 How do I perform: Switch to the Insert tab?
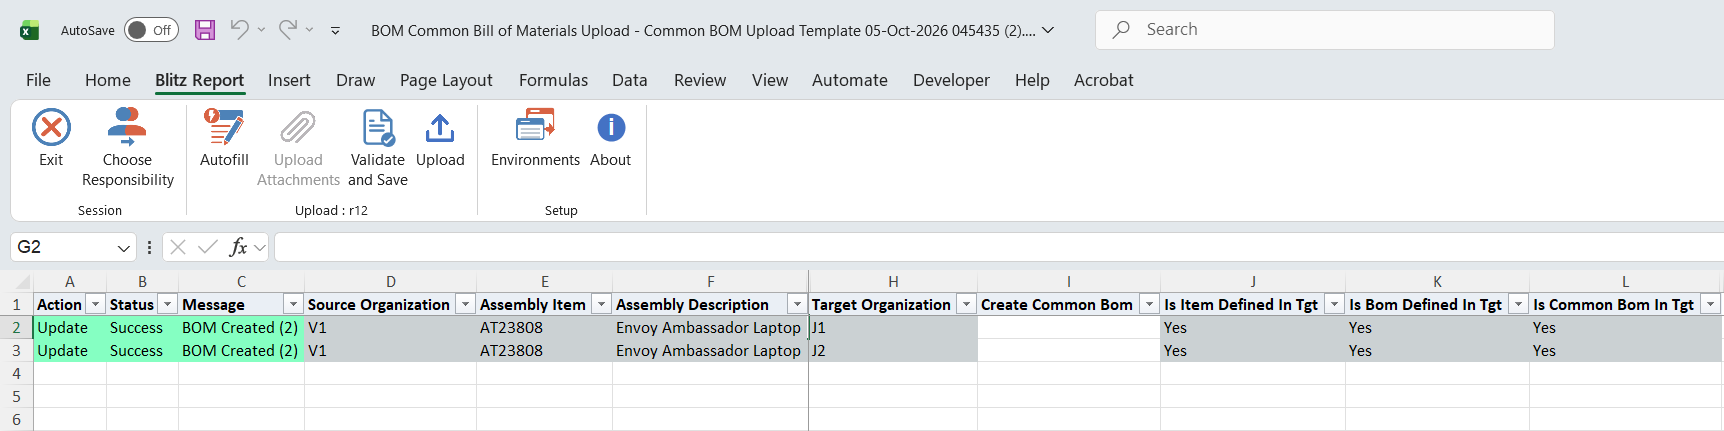click(x=289, y=80)
